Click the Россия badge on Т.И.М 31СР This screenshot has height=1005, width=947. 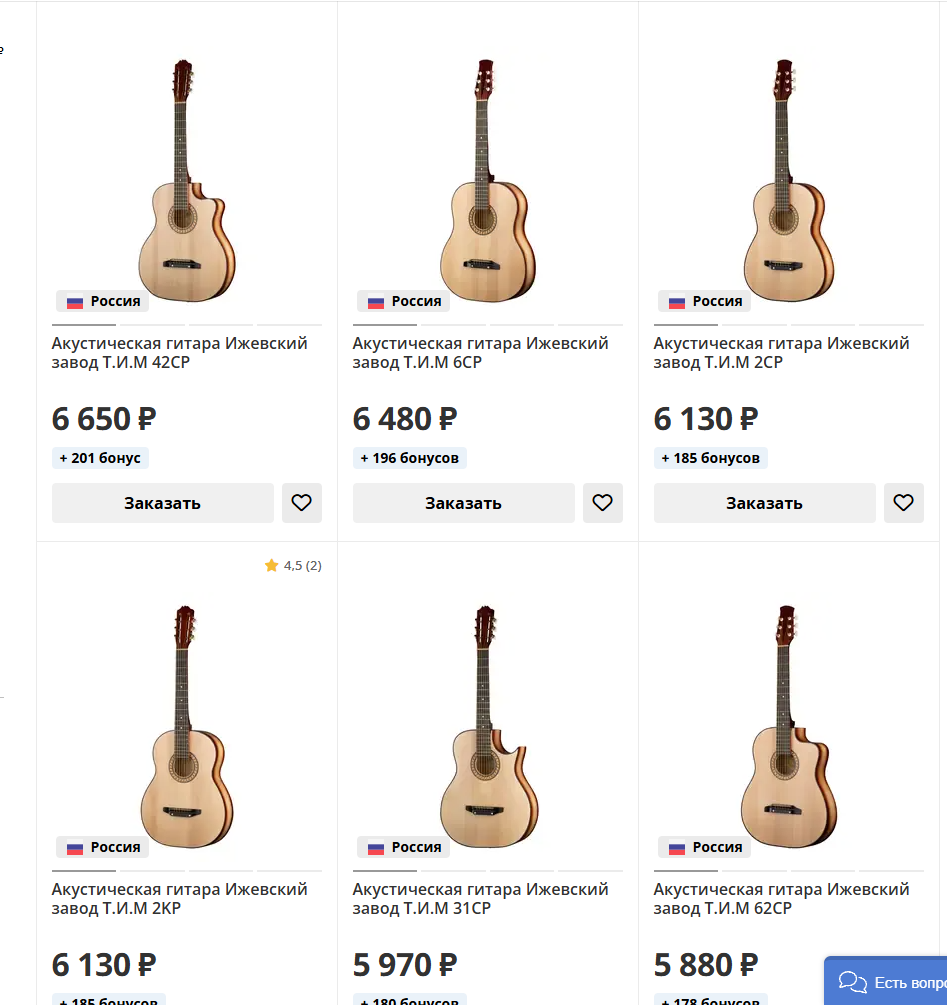404,847
